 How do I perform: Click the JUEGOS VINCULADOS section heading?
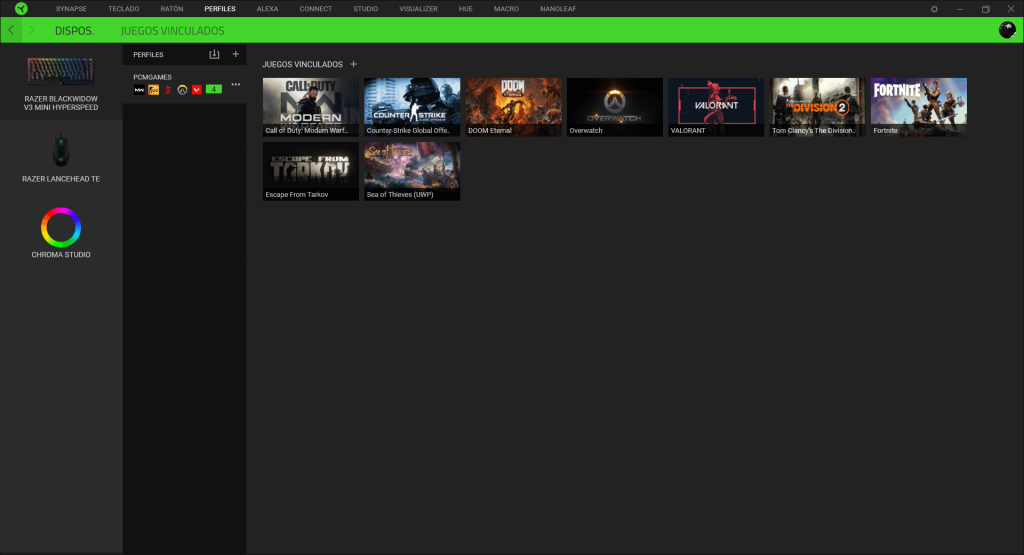(x=302, y=64)
